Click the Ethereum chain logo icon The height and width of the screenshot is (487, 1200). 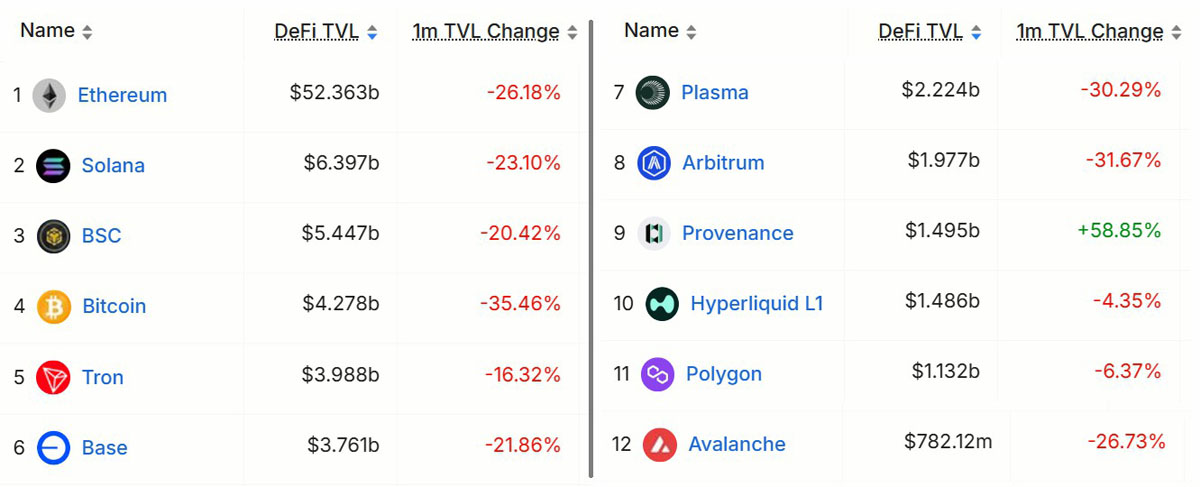point(49,95)
